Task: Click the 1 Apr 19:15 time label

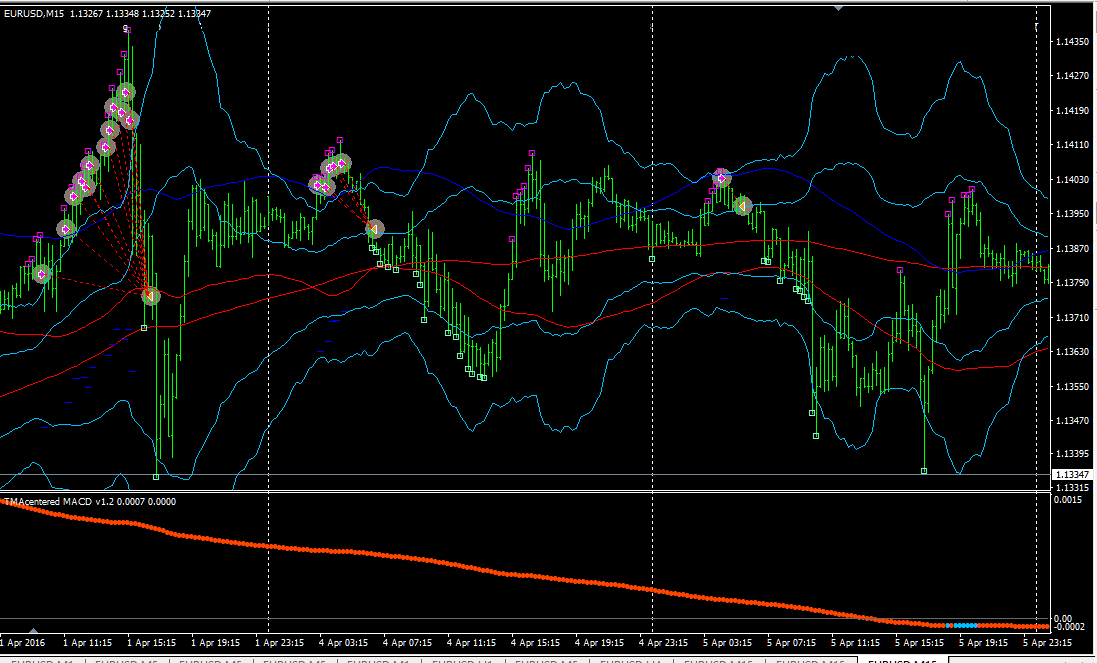Action: click(215, 643)
